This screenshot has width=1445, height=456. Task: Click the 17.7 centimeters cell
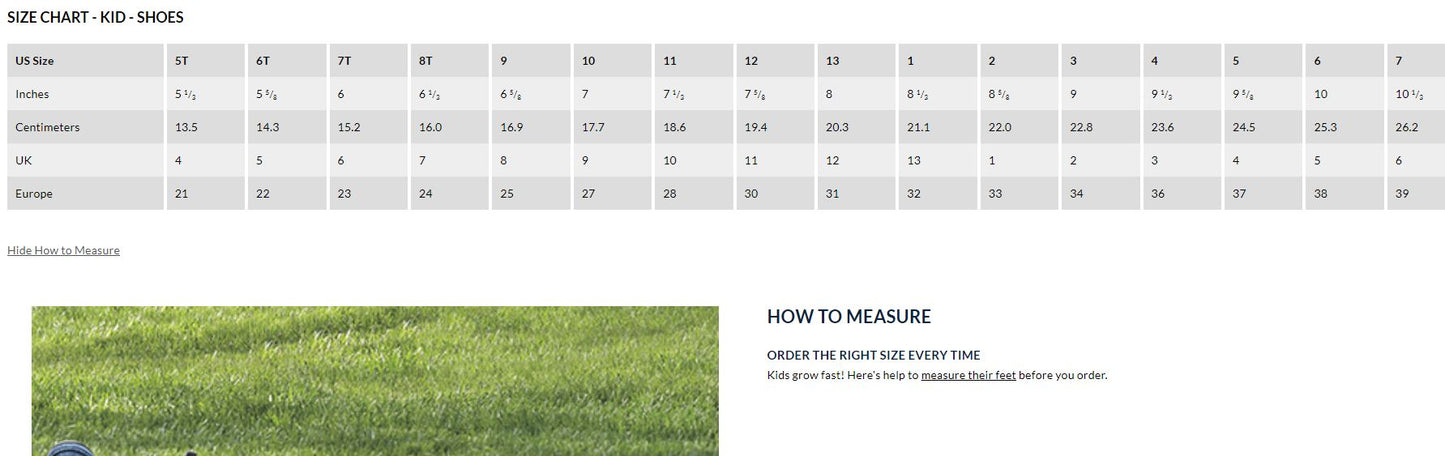coord(592,128)
